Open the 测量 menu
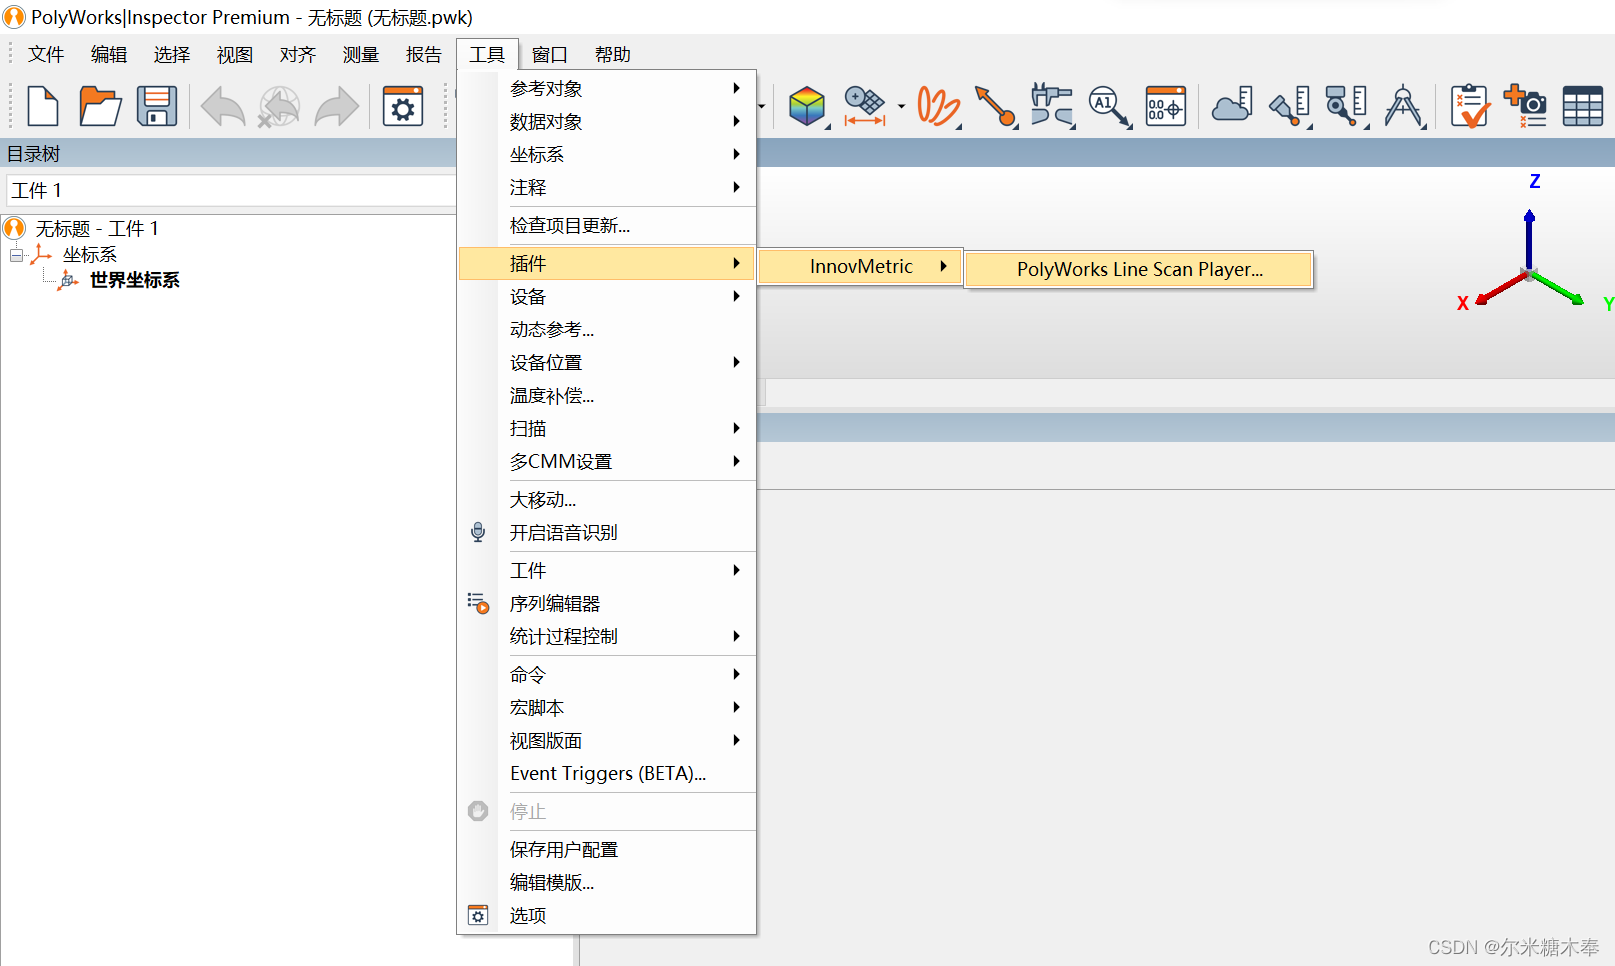 [361, 54]
